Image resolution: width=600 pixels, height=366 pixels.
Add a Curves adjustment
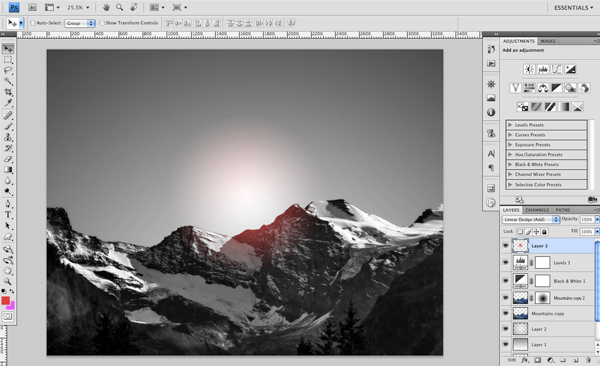click(557, 69)
